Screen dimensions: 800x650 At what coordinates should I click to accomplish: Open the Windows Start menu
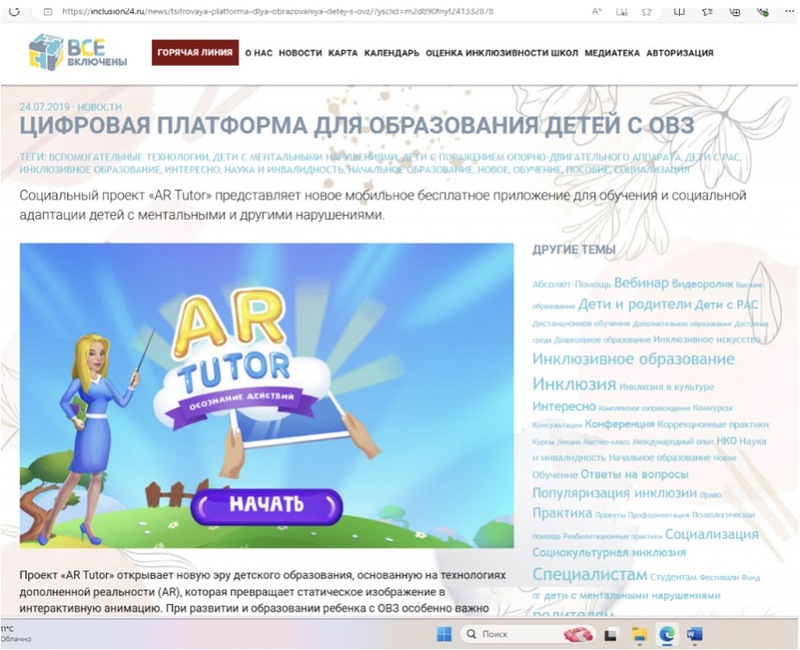click(x=444, y=634)
